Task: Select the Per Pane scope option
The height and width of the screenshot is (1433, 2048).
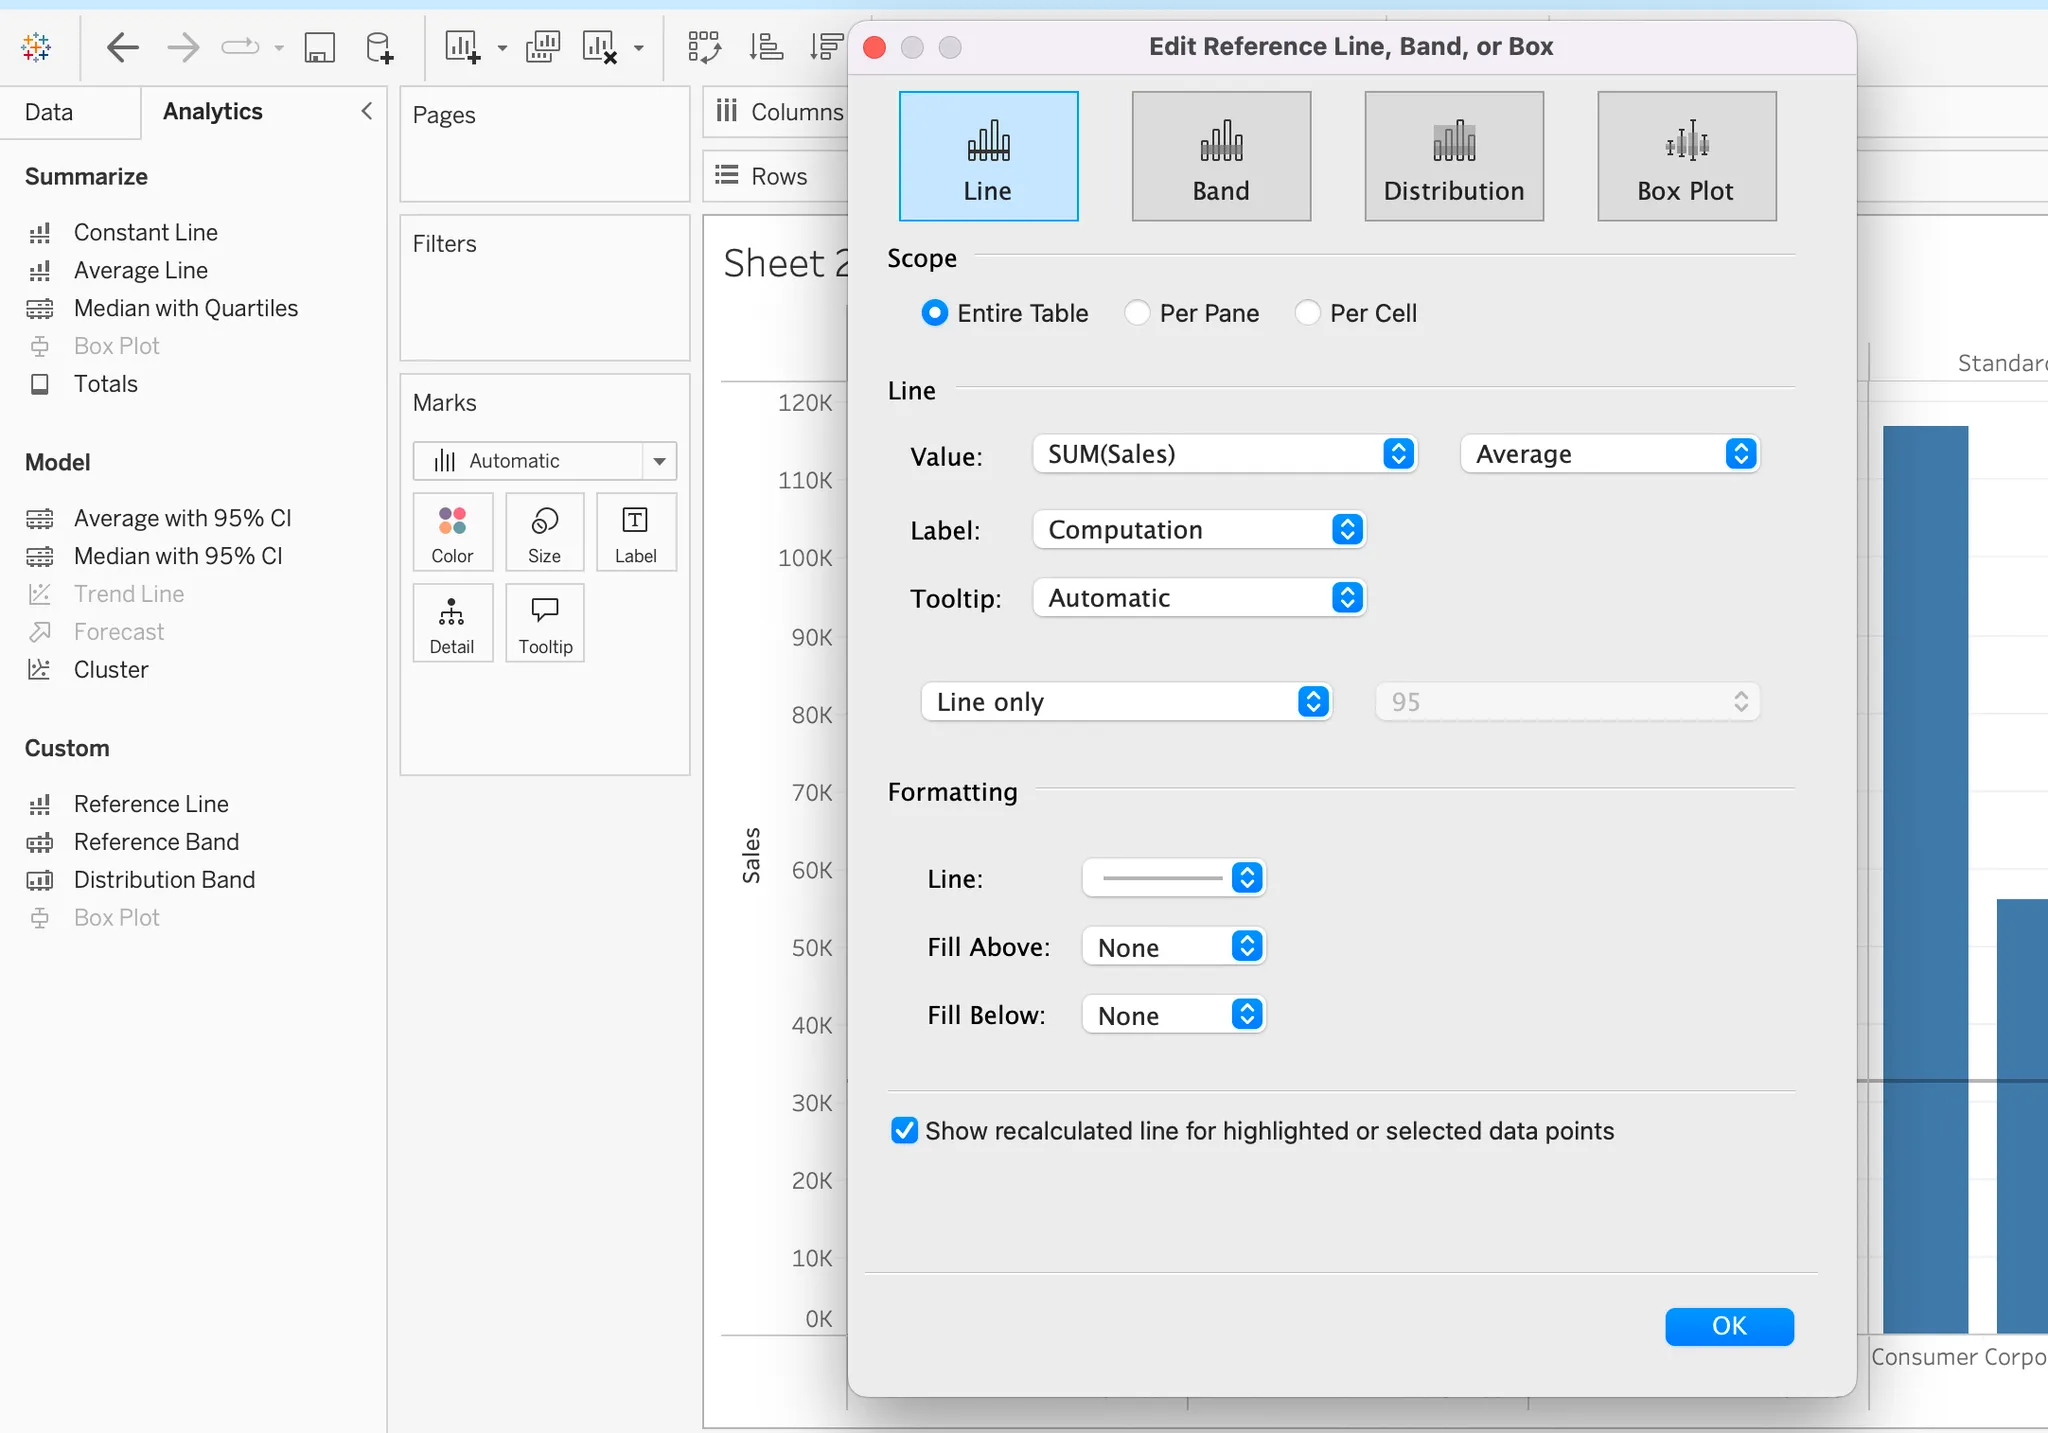Action: 1138,313
